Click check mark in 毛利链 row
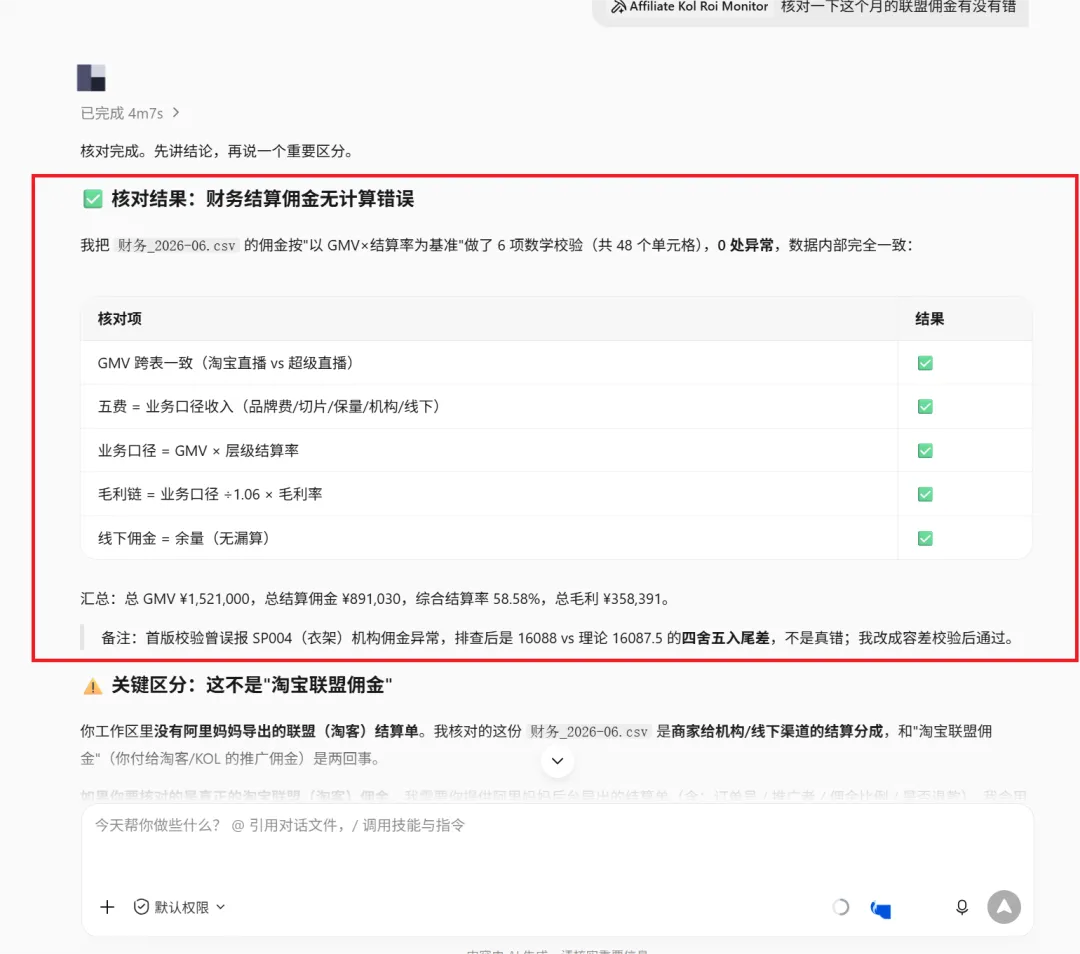 pyautogui.click(x=925, y=495)
